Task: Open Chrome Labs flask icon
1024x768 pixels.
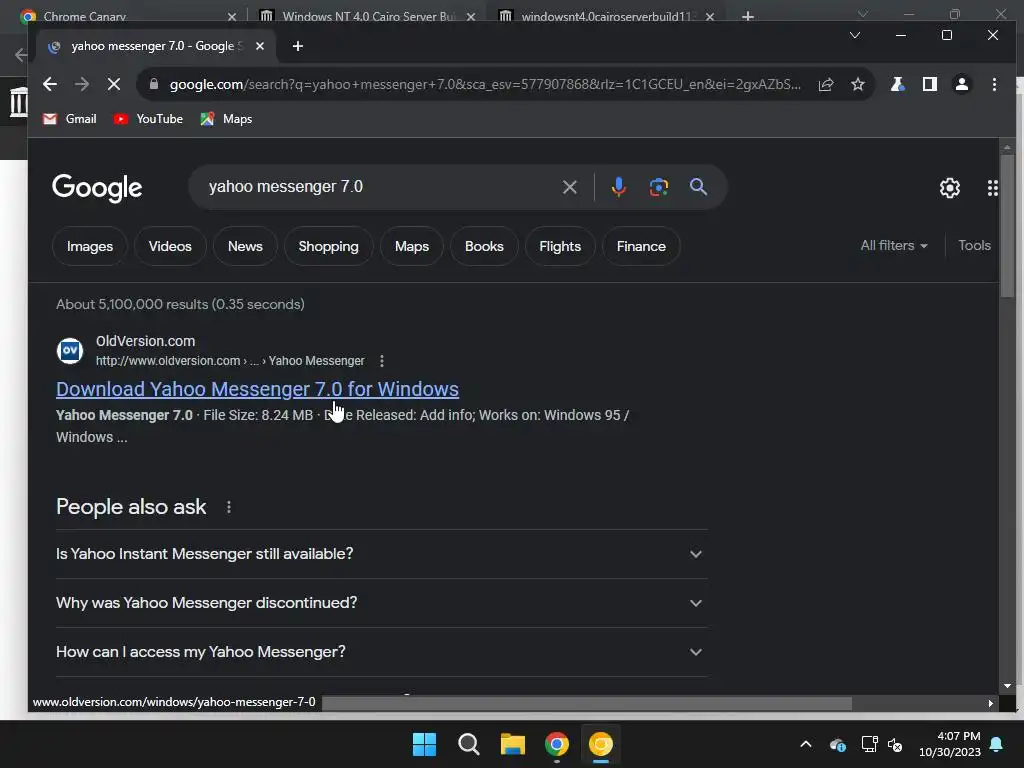Action: tap(898, 84)
